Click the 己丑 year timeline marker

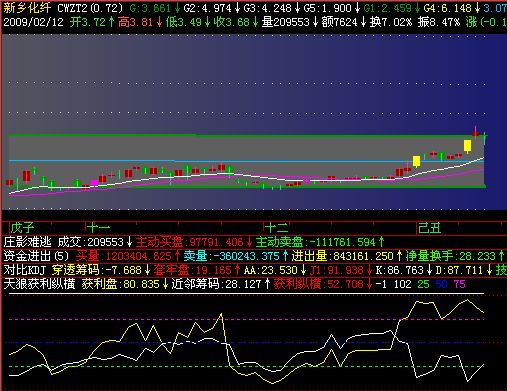point(430,228)
